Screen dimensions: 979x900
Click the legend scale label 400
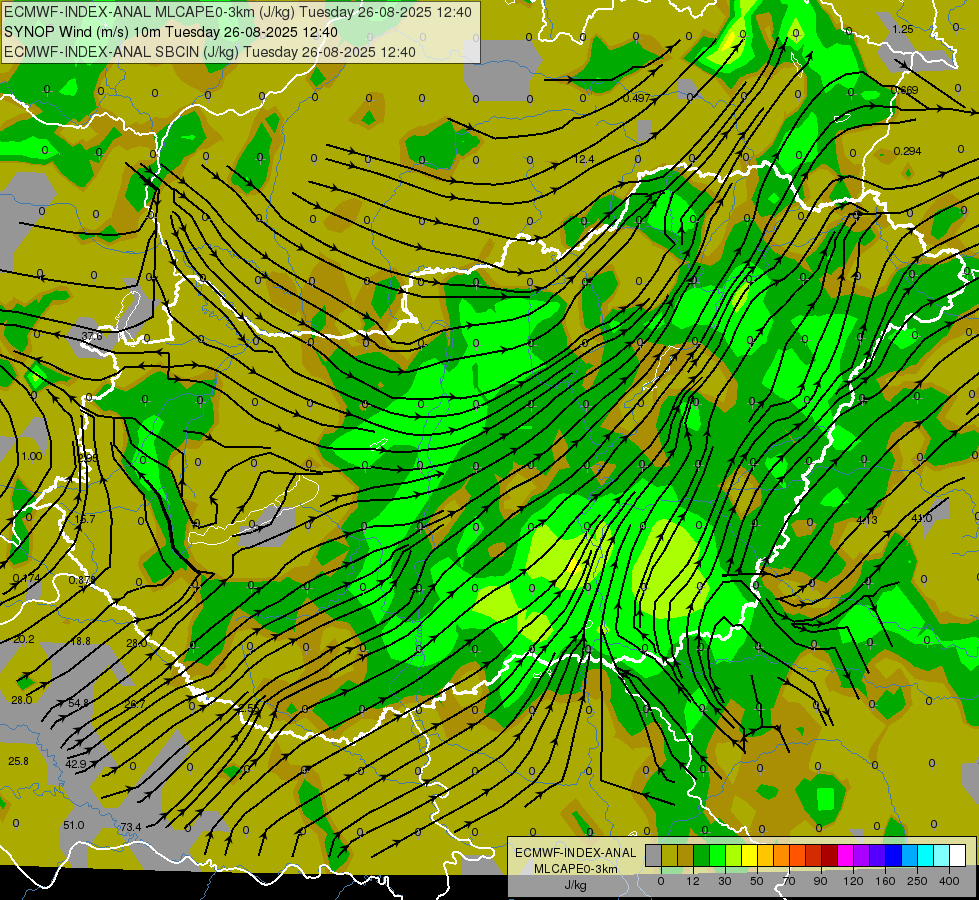(949, 881)
